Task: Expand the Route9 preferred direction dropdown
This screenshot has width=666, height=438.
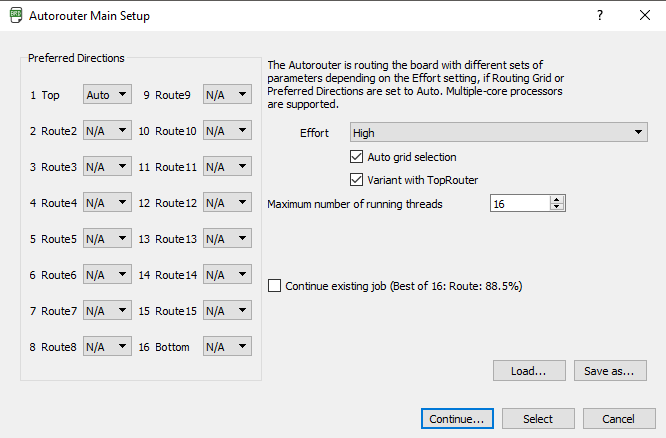Action: click(227, 94)
